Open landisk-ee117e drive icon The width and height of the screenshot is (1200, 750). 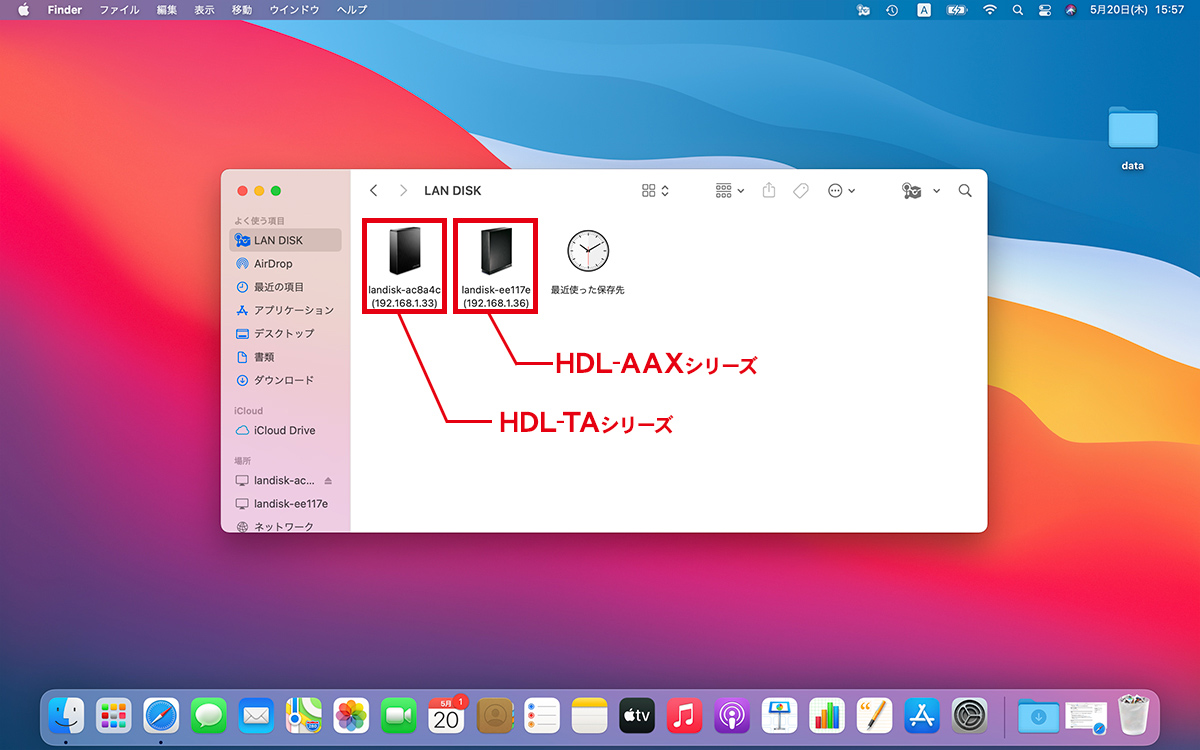click(x=496, y=252)
